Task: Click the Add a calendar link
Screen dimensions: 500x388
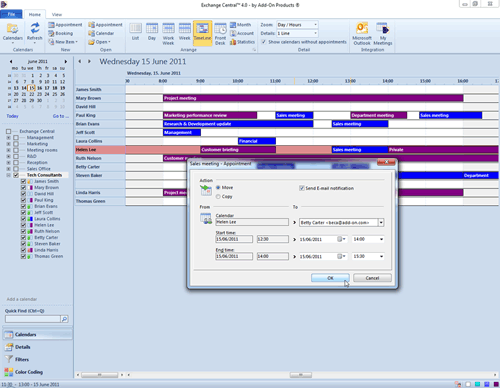Action: [x=22, y=299]
